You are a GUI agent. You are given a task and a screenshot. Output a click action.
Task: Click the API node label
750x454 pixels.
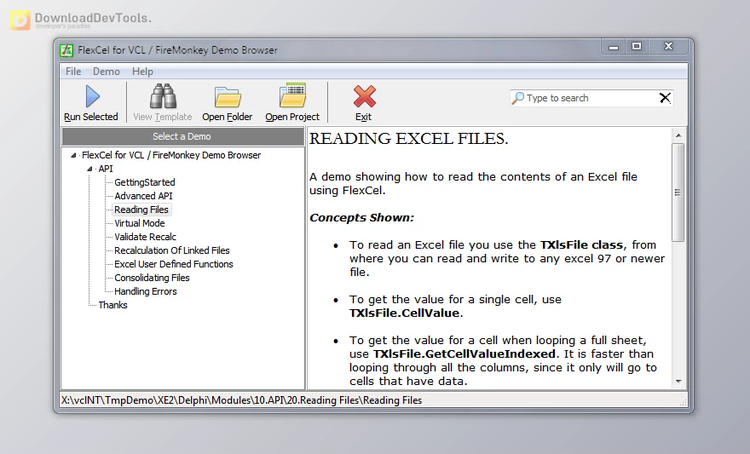[x=106, y=169]
